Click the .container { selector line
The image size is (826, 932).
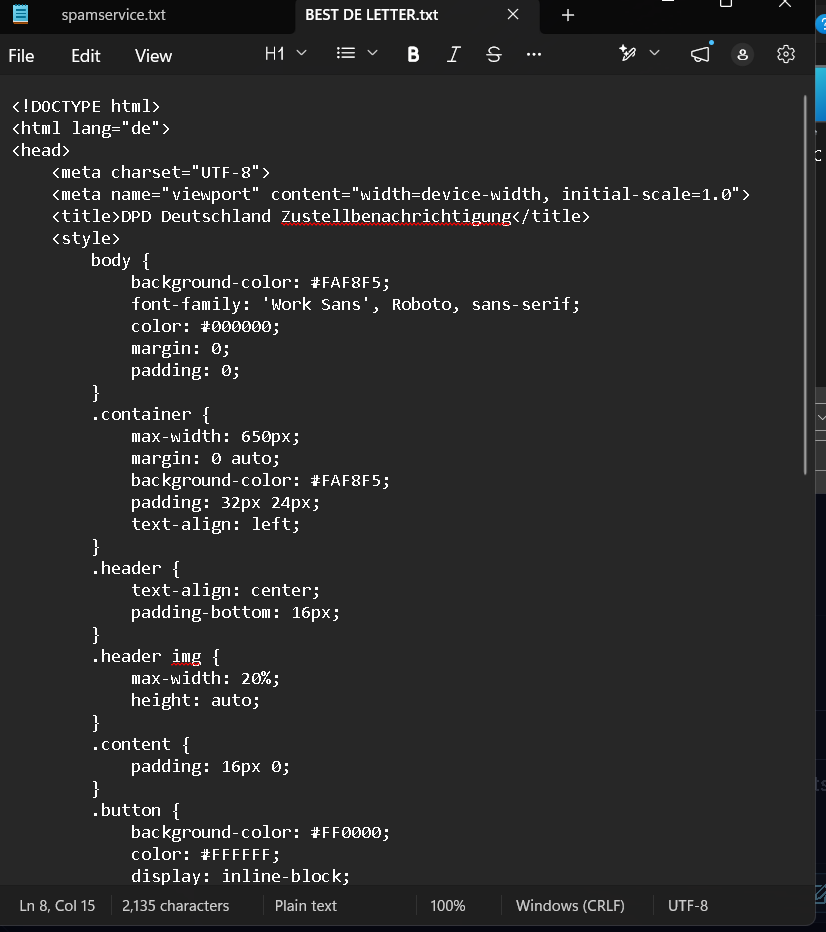point(150,414)
